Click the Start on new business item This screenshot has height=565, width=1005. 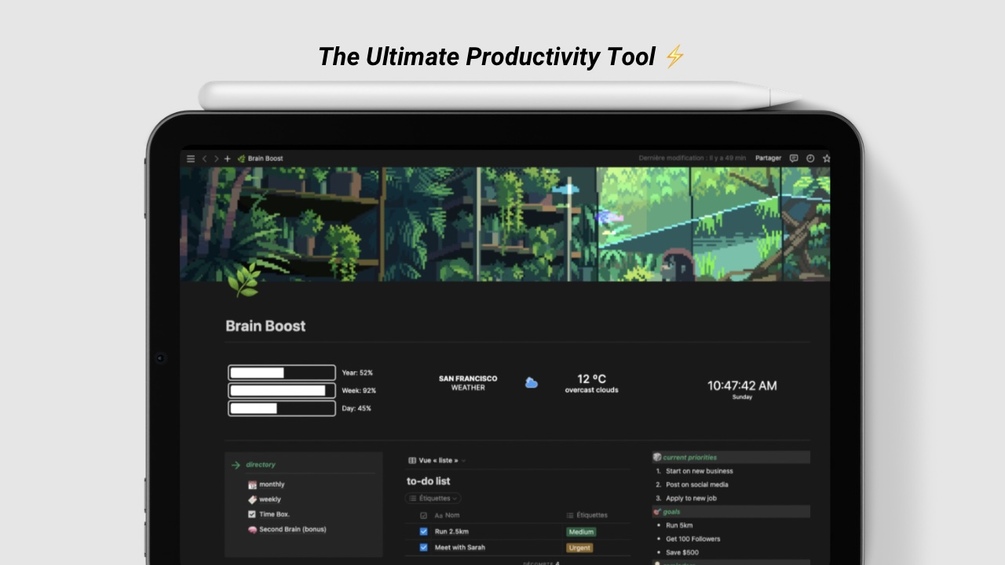[x=699, y=471]
